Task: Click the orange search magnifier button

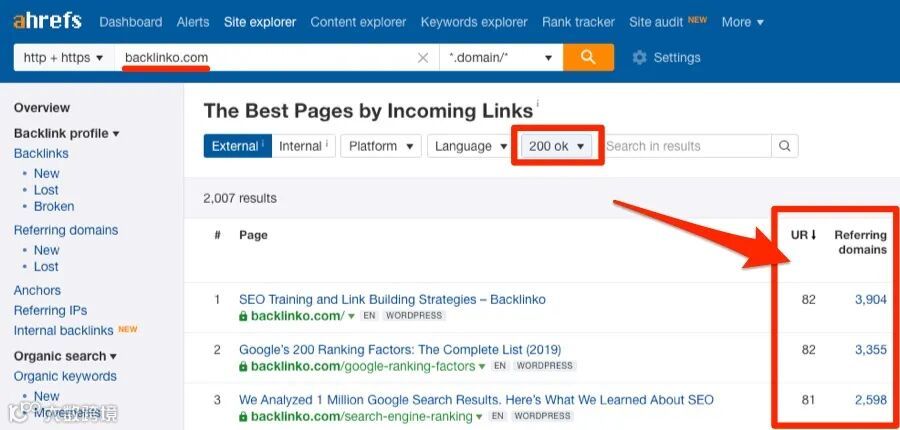Action: 588,57
